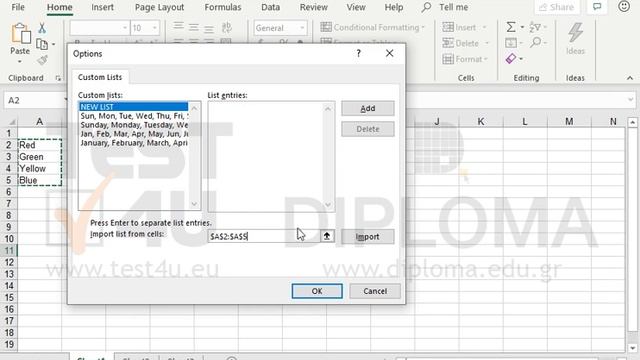Click the Insert cells icon
Image resolution: width=640 pixels, height=360 pixels.
[448, 27]
